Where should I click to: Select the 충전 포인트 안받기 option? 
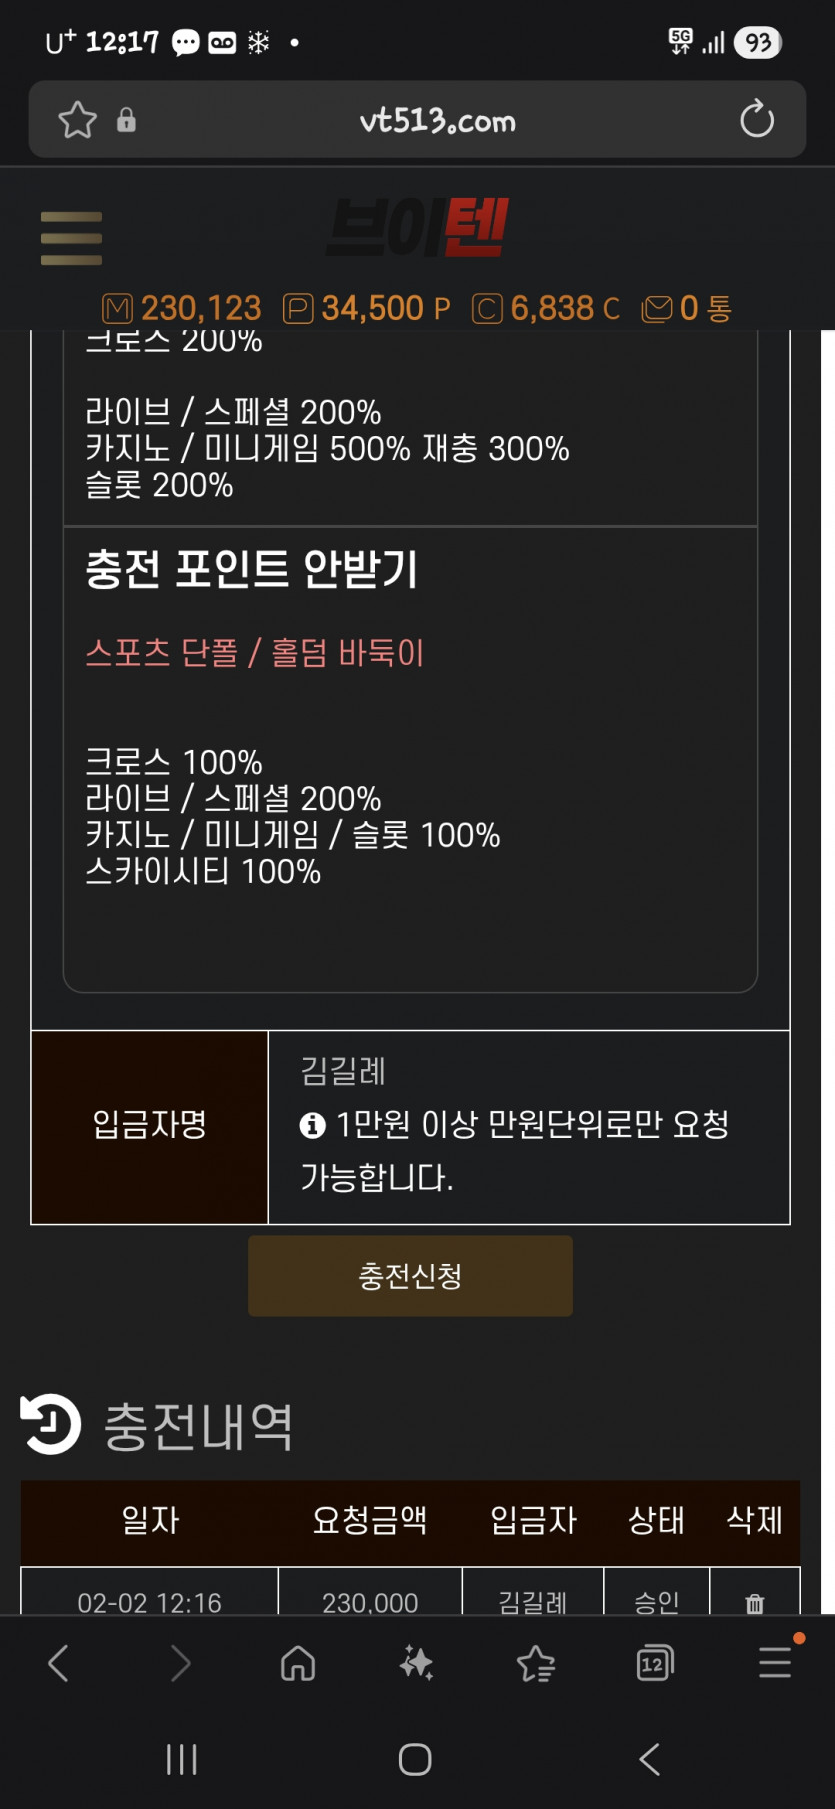[252, 569]
